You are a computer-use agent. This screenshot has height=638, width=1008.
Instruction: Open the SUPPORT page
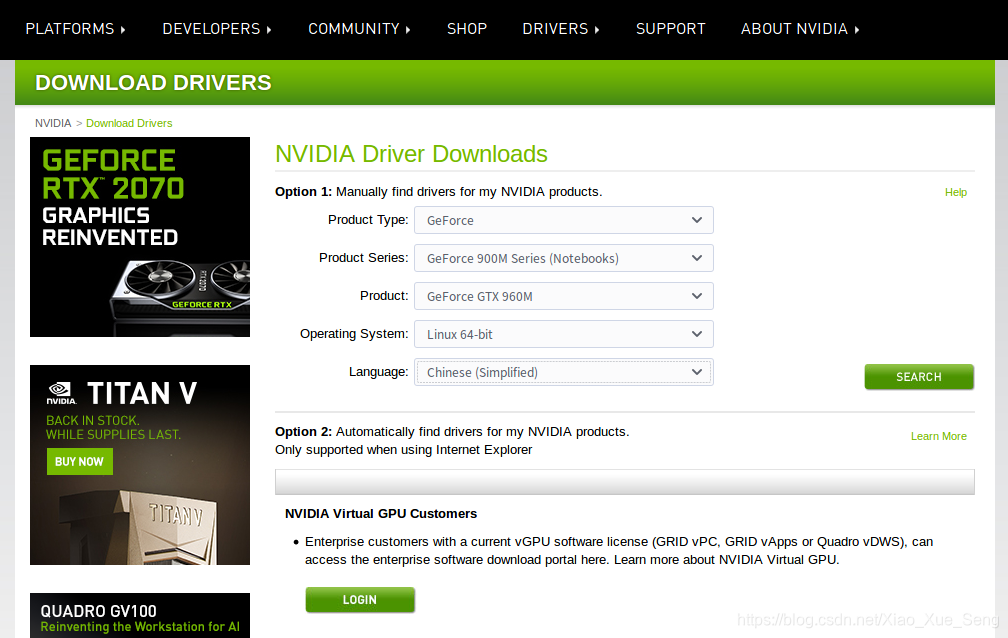[670, 29]
